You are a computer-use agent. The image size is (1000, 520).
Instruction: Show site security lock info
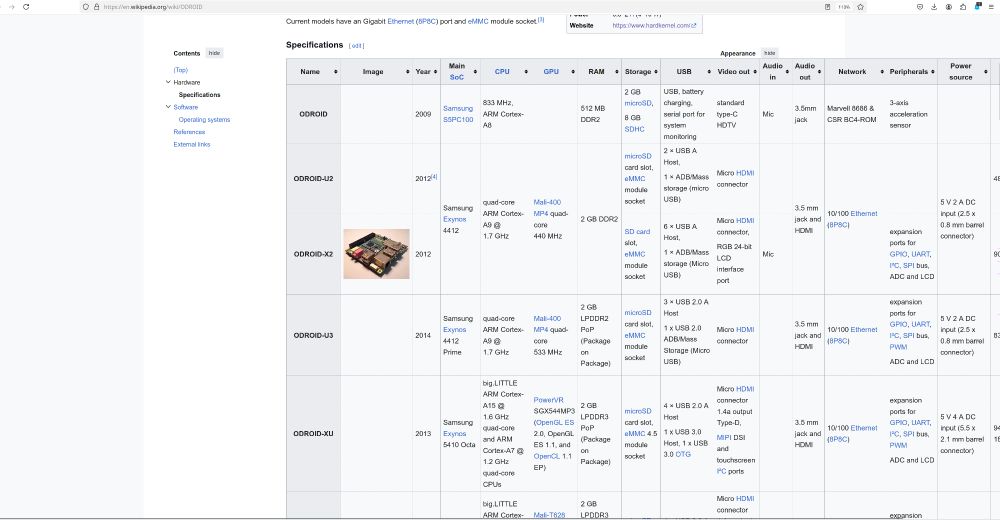point(96,7)
